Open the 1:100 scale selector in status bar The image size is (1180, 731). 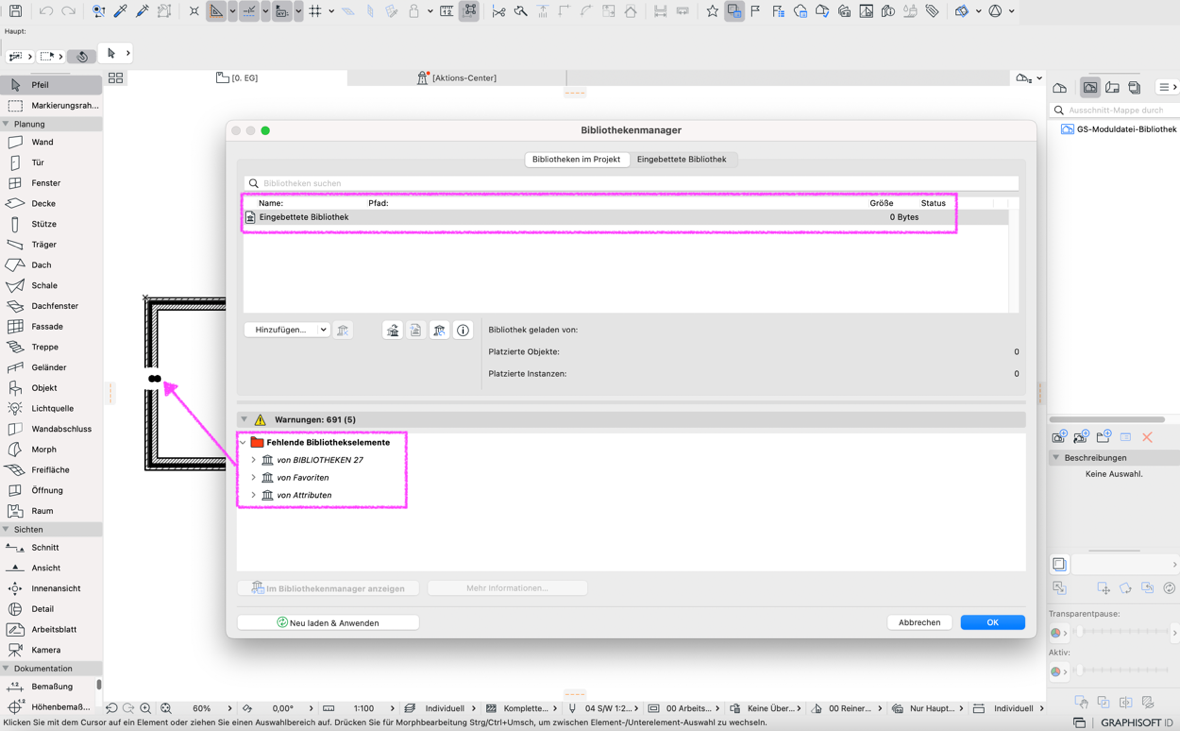pyautogui.click(x=364, y=708)
